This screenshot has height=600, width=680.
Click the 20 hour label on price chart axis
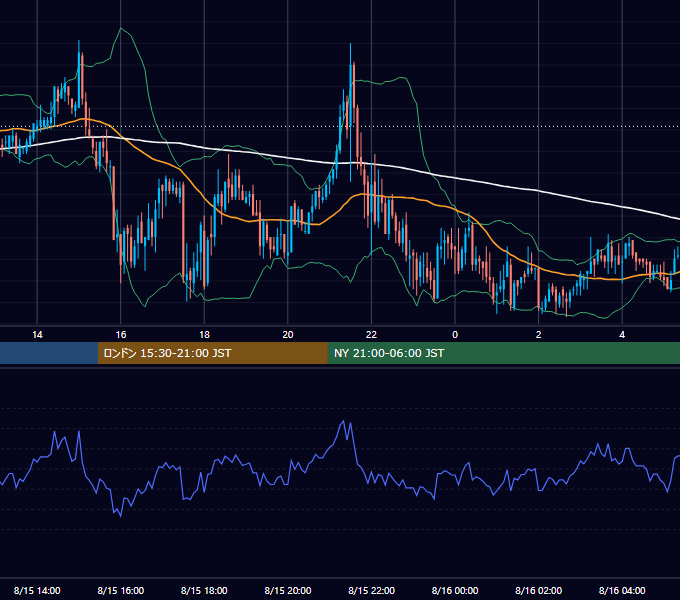[x=288, y=335]
